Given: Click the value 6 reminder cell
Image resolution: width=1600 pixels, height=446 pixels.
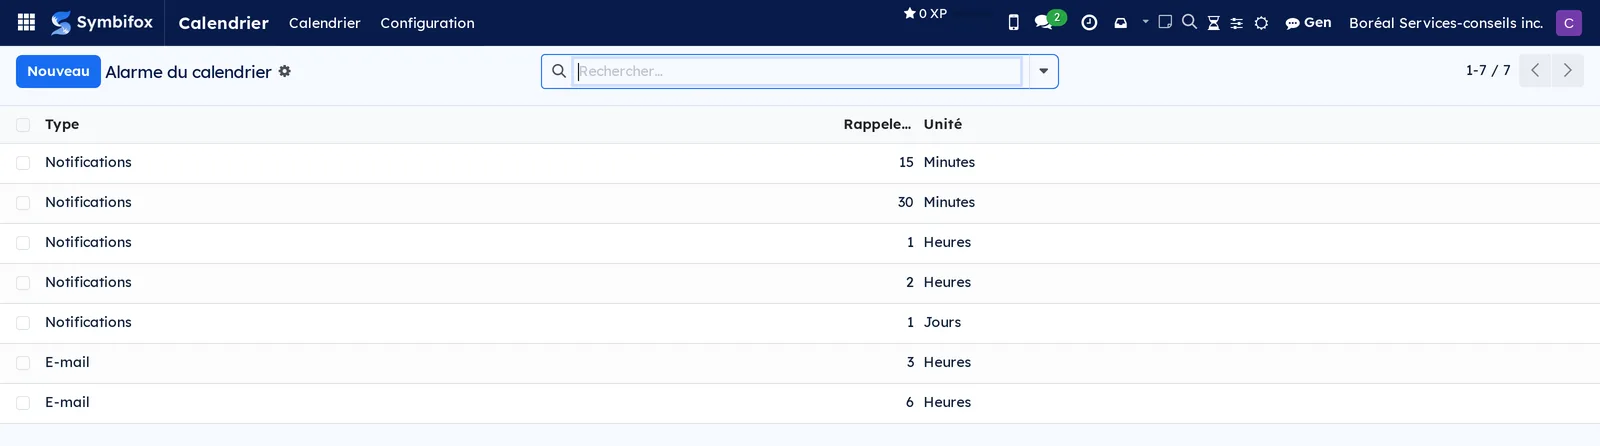Looking at the screenshot, I should (910, 402).
